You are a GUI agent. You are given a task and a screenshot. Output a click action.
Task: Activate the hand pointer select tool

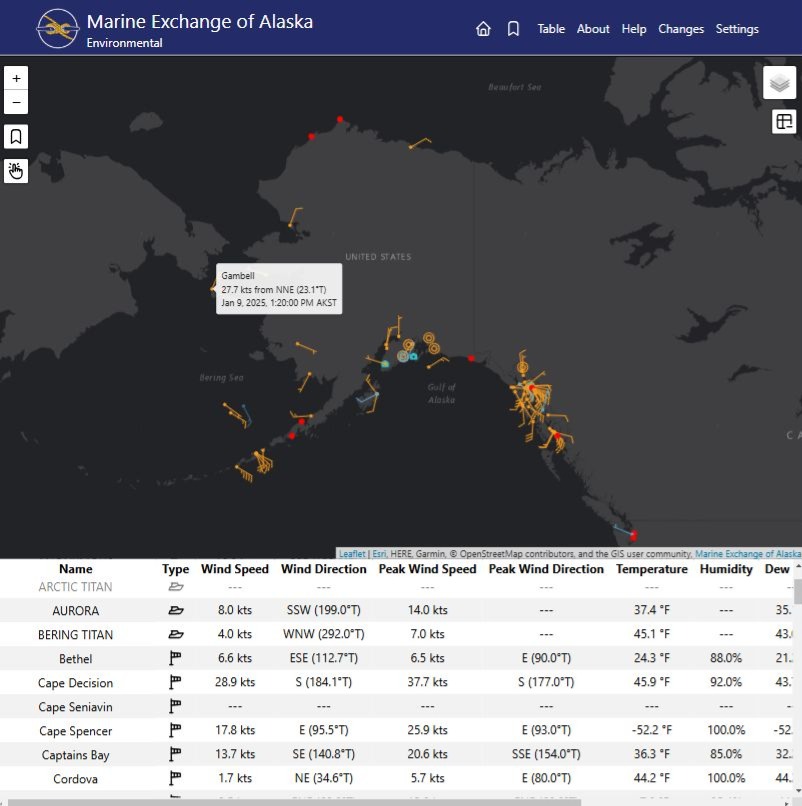[x=16, y=170]
